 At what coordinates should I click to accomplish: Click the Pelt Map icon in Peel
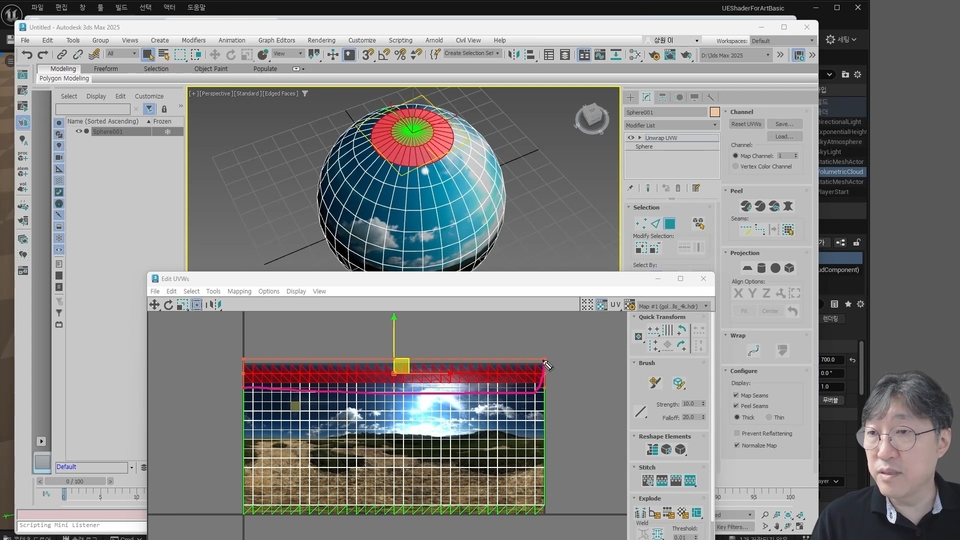click(788, 206)
